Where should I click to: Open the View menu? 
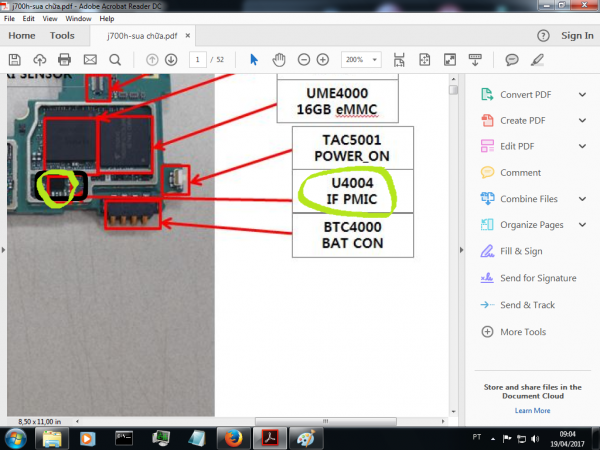(50, 19)
